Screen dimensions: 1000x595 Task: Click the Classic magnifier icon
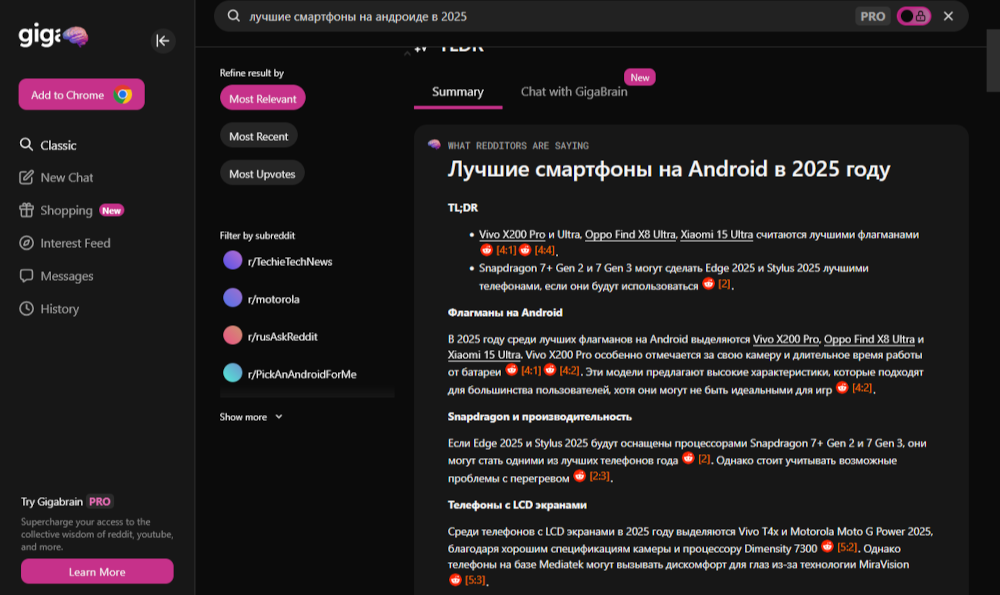pos(26,145)
